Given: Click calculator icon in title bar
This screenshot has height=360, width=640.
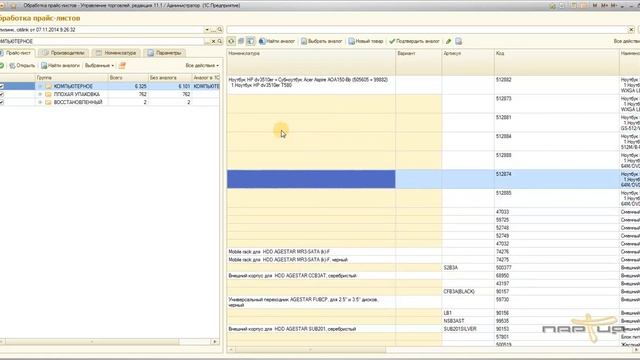Looking at the screenshot, I should (x=574, y=5).
